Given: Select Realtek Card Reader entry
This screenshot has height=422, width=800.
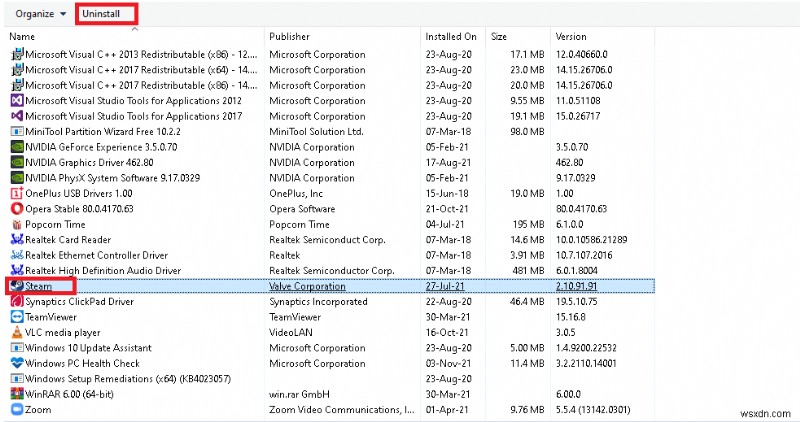Looking at the screenshot, I should point(68,239).
